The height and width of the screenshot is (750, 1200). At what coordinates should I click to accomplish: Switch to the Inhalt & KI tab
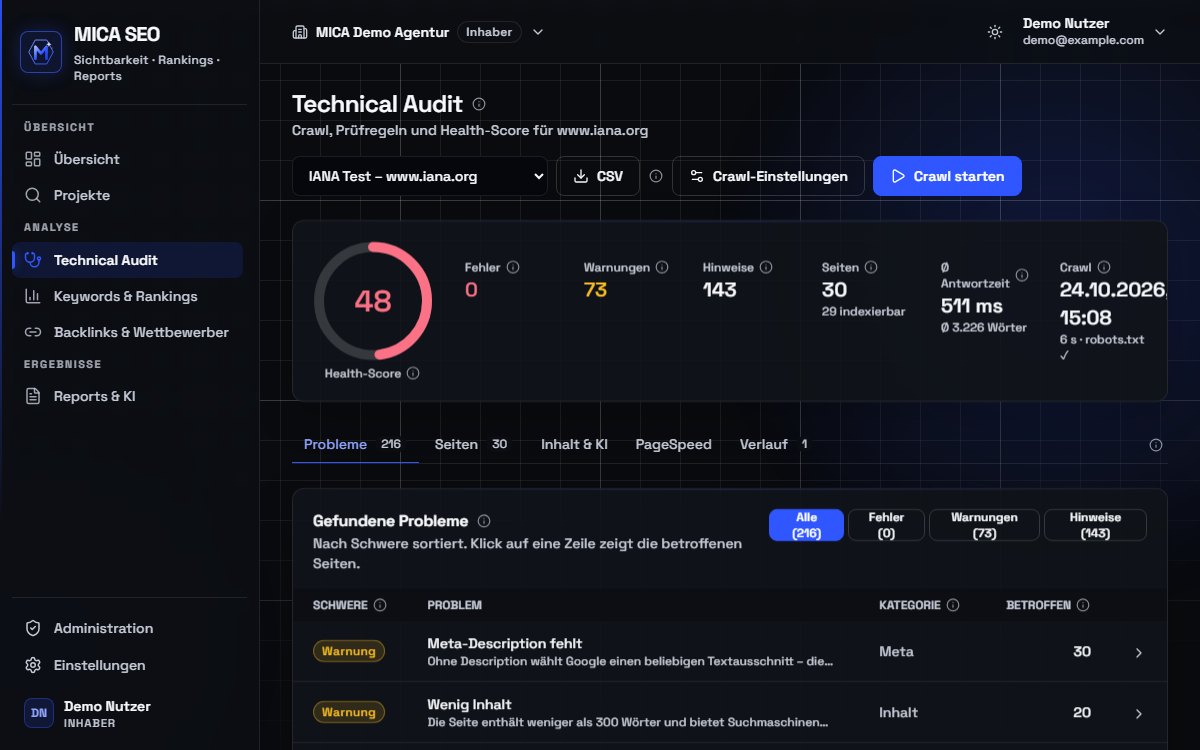(x=574, y=444)
